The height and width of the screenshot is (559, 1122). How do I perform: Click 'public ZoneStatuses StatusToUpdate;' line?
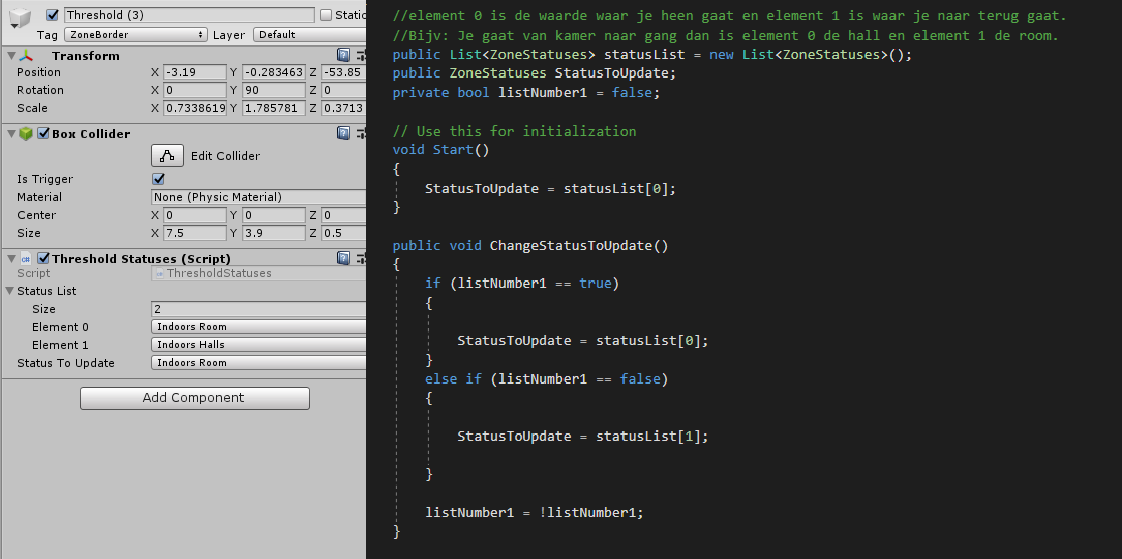(x=535, y=73)
